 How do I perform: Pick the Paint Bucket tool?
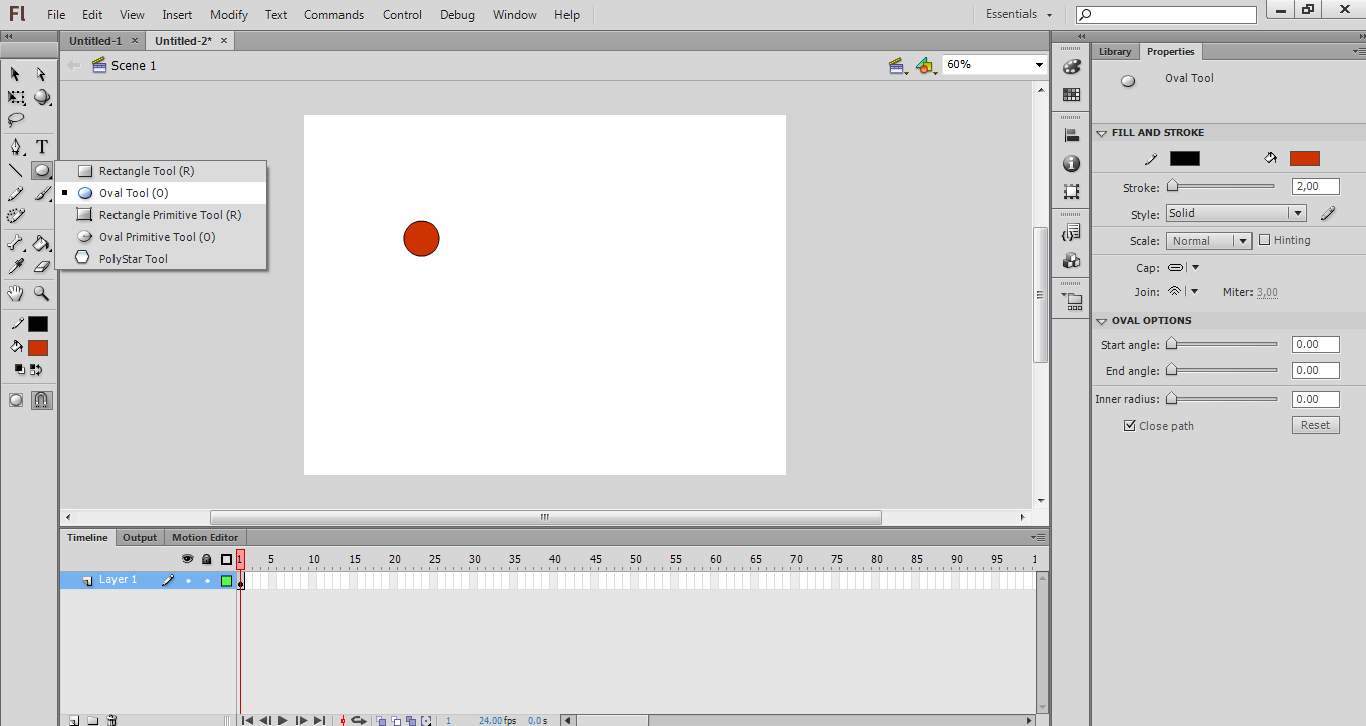pos(41,243)
